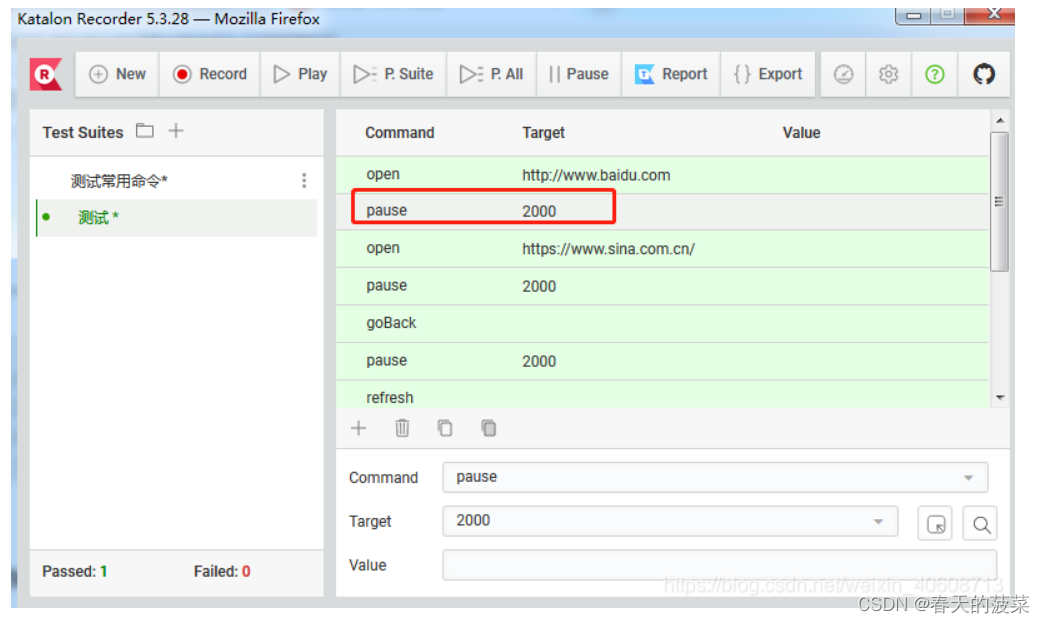This screenshot has width=1045, height=623.
Task: Add a new test suite with the plus icon
Action: pos(176,131)
